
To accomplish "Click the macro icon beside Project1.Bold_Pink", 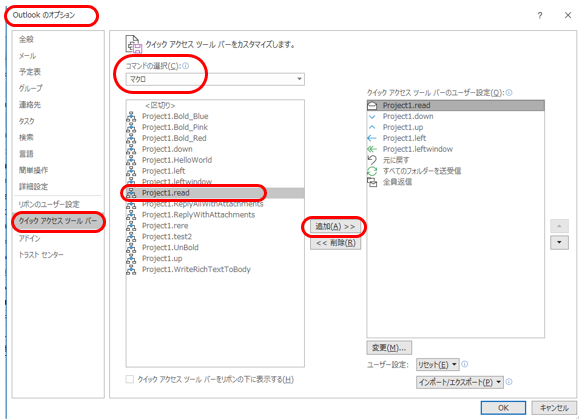I will pyautogui.click(x=131, y=127).
